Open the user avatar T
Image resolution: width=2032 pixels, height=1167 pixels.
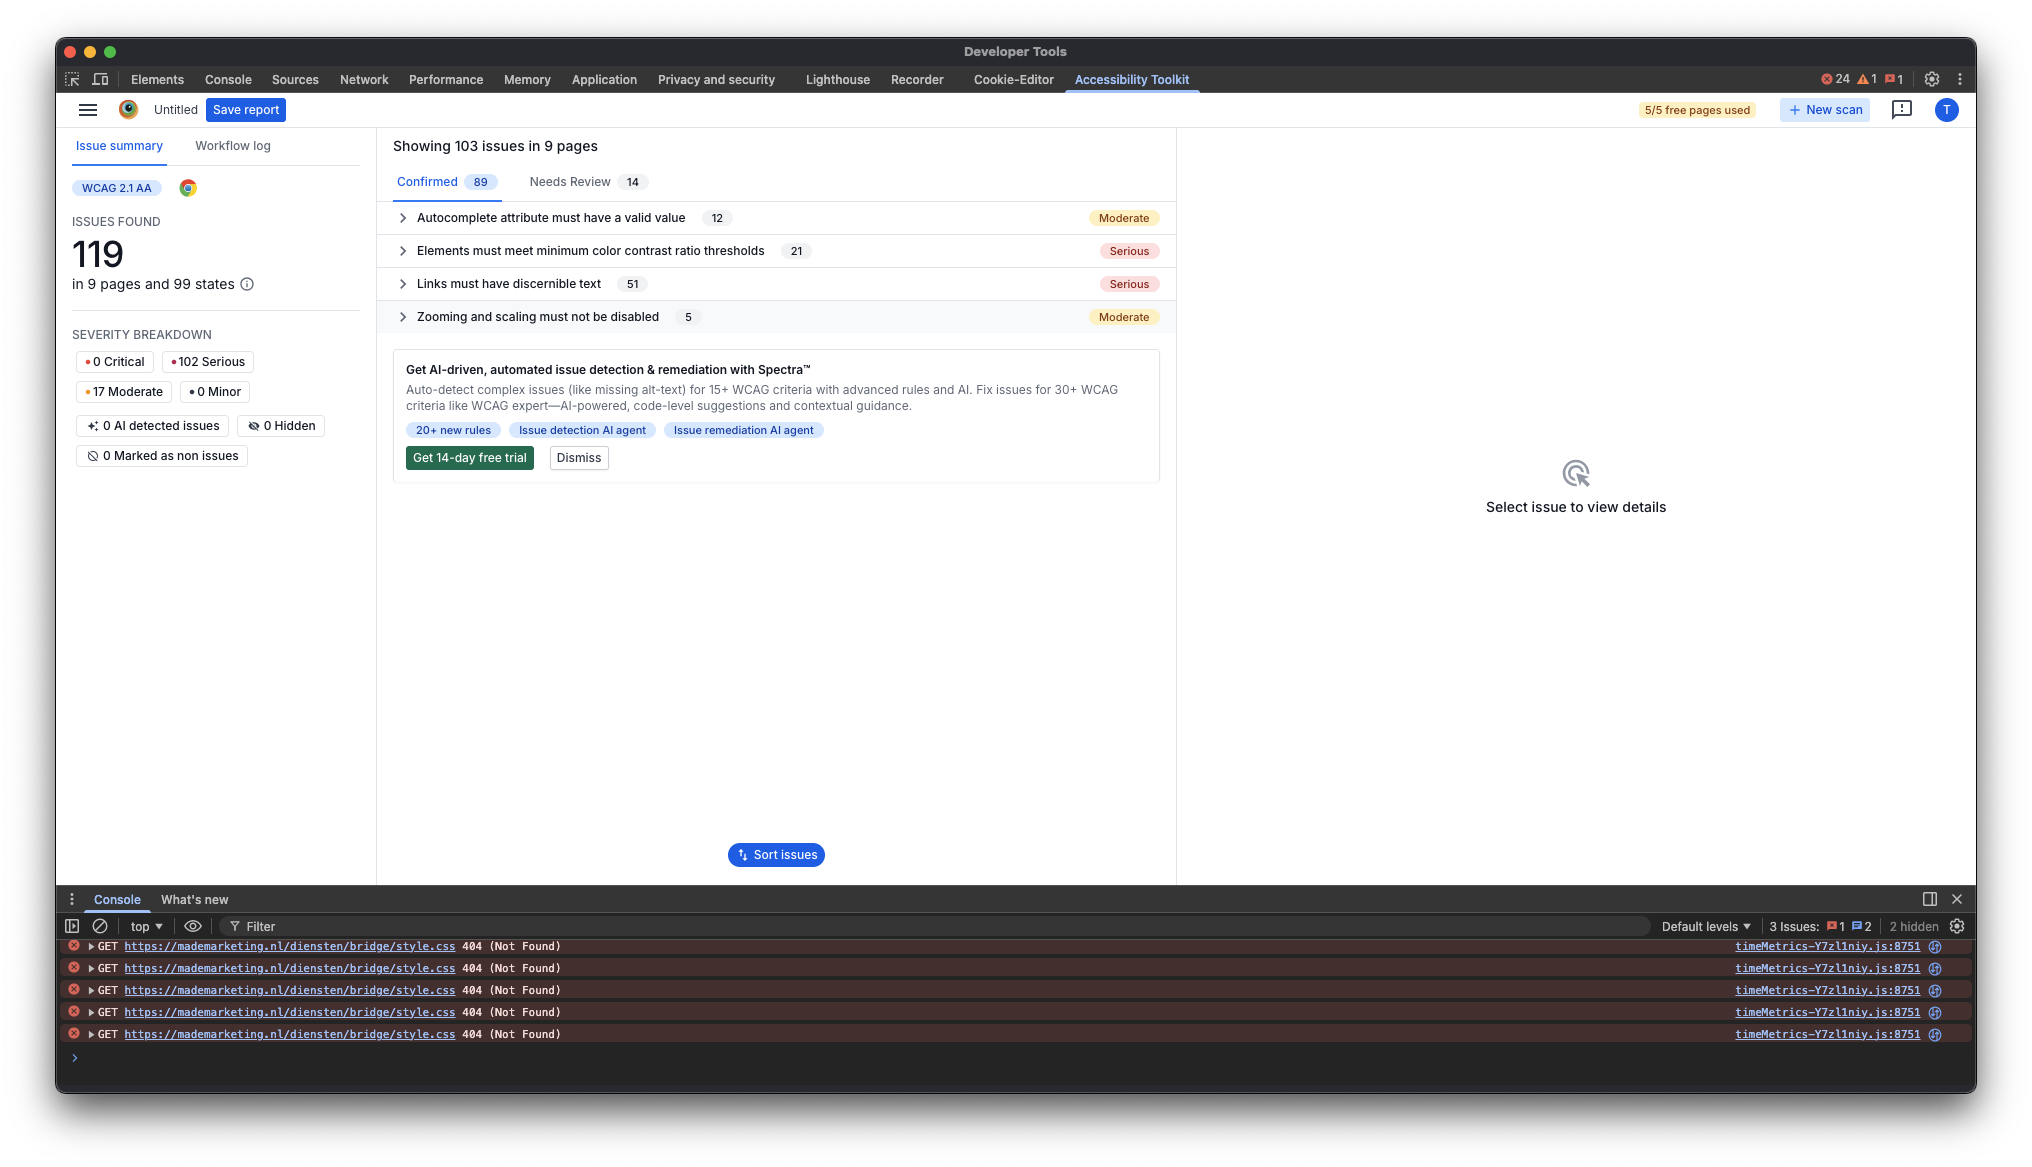tap(1946, 110)
